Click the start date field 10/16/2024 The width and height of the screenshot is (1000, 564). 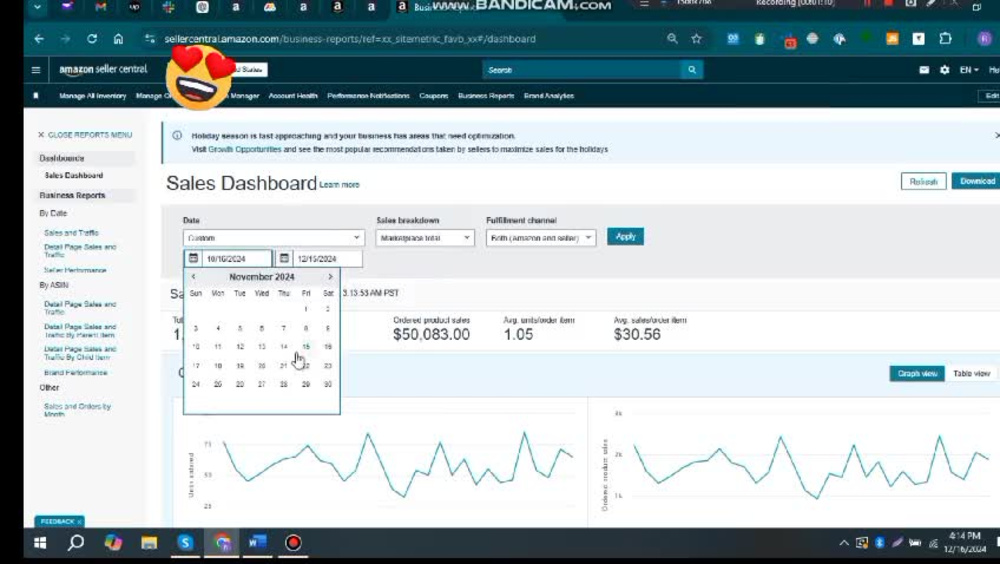(x=237, y=258)
